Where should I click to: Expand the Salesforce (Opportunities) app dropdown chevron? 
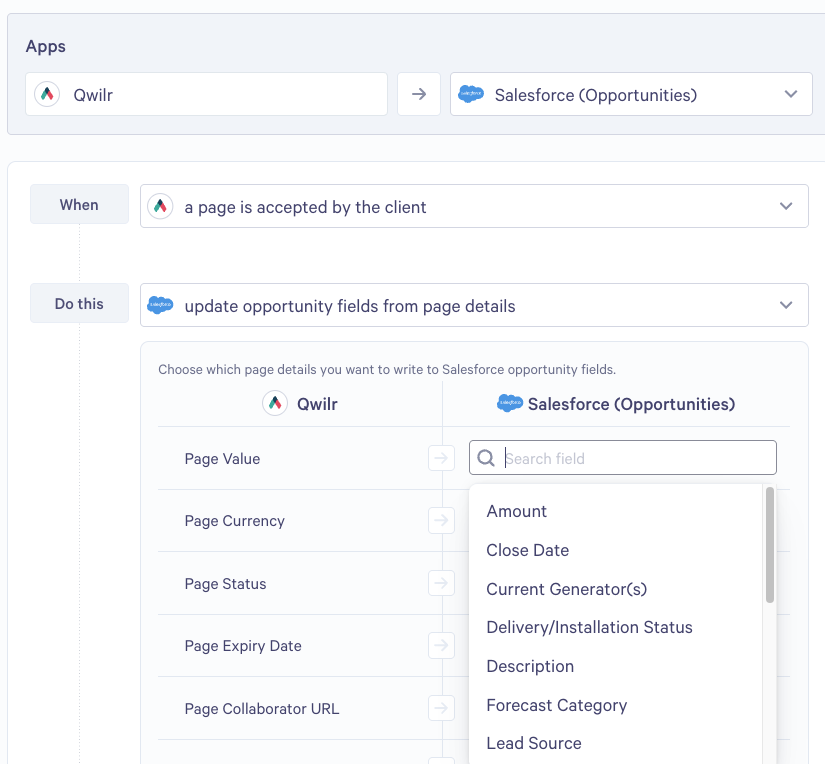click(x=791, y=94)
